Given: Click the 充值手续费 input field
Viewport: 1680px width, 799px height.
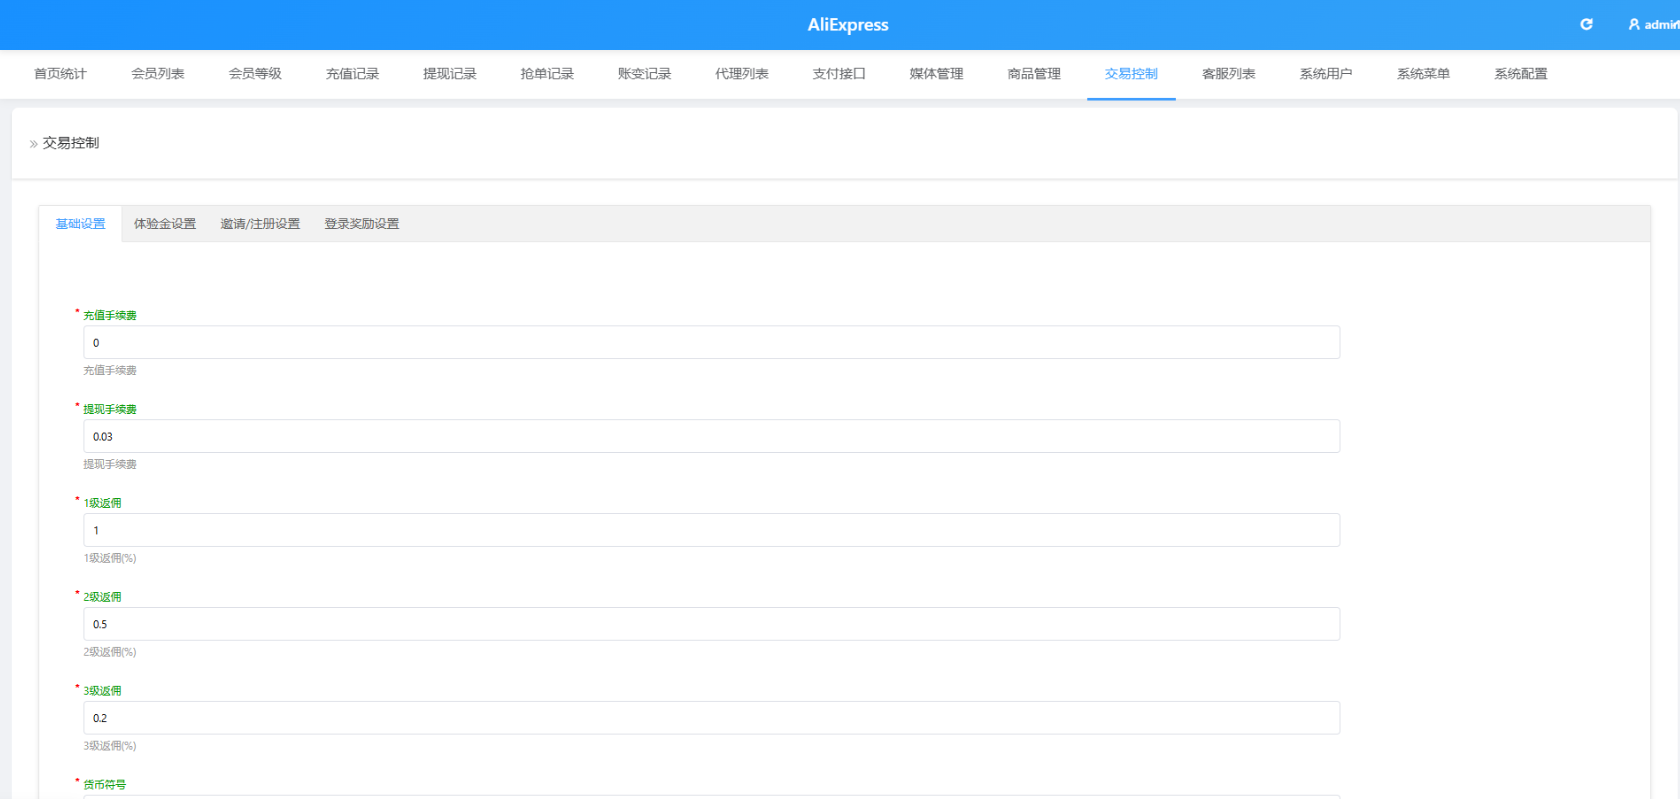Looking at the screenshot, I should 711,342.
